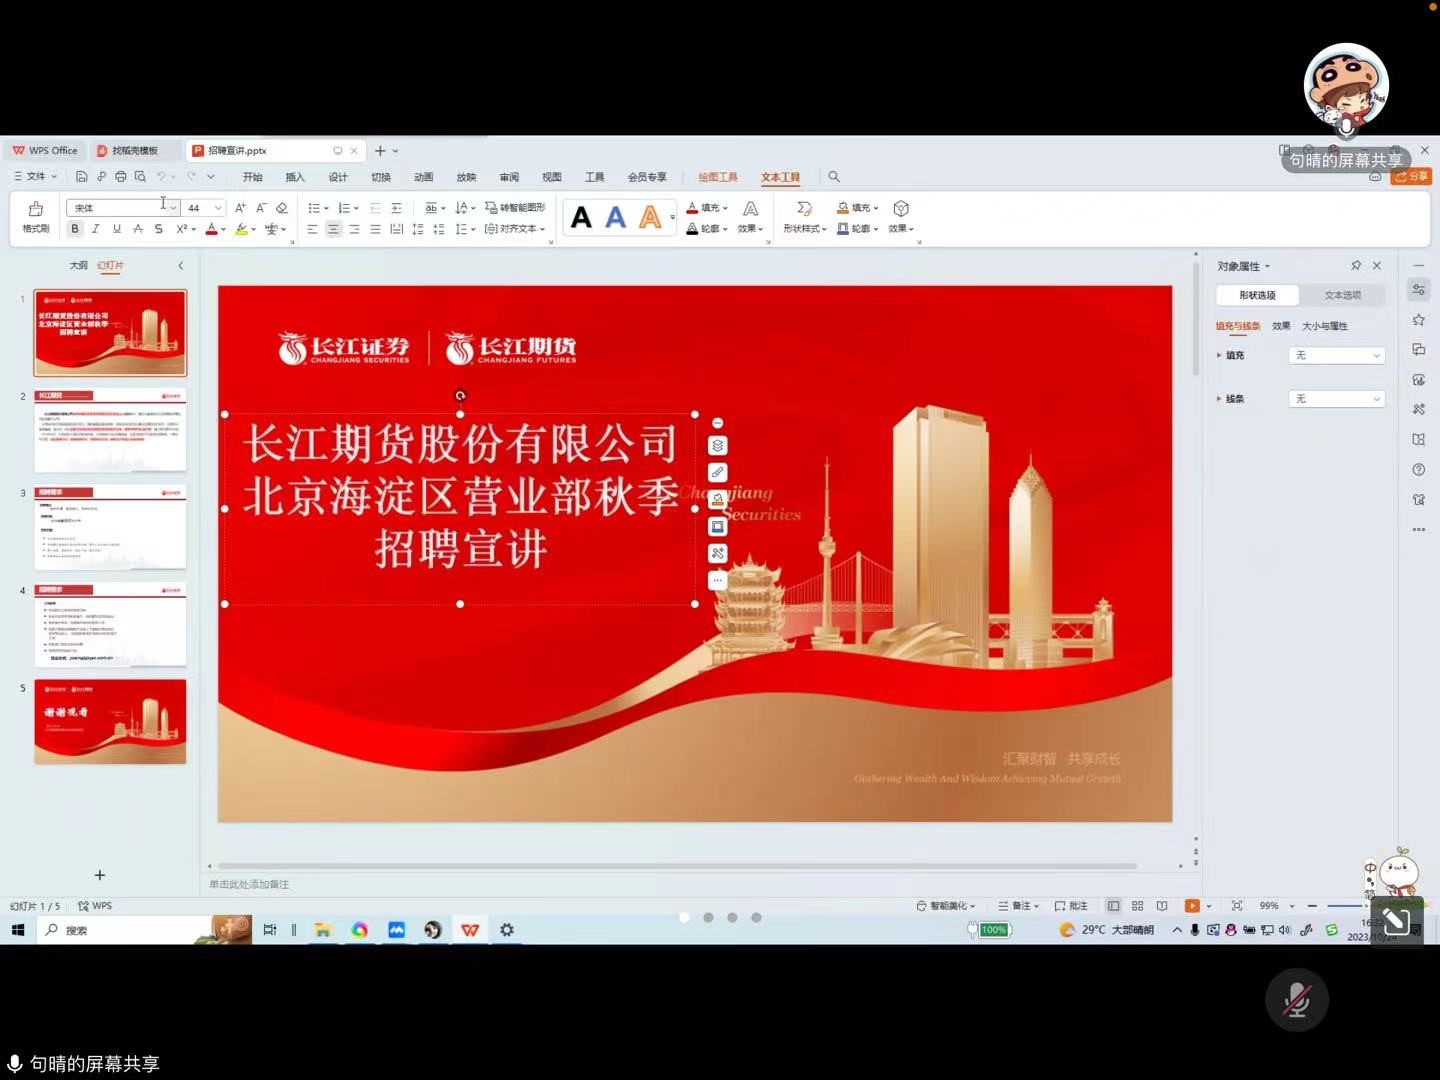Click the increase font size icon
1440x1080 pixels.
(240, 208)
